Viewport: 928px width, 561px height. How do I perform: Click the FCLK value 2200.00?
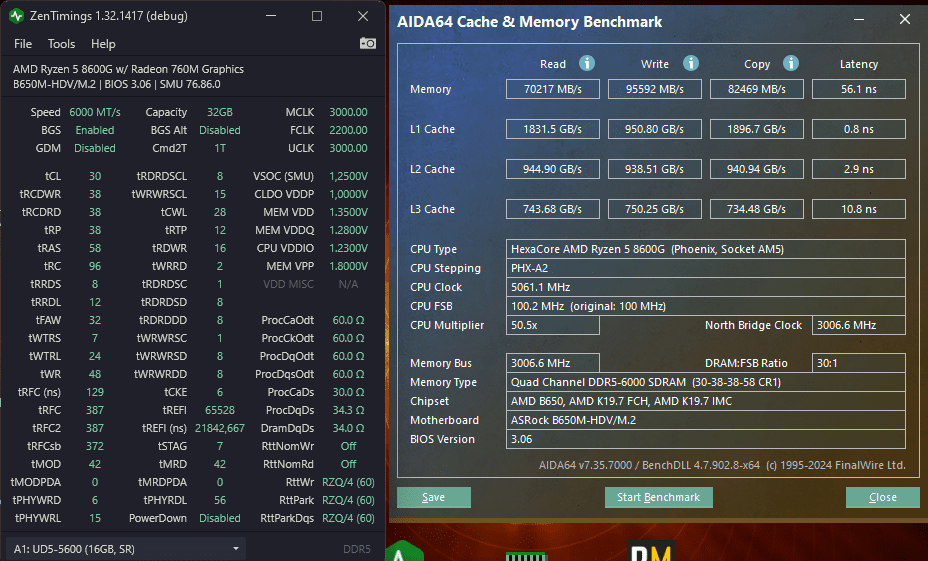[348, 130]
